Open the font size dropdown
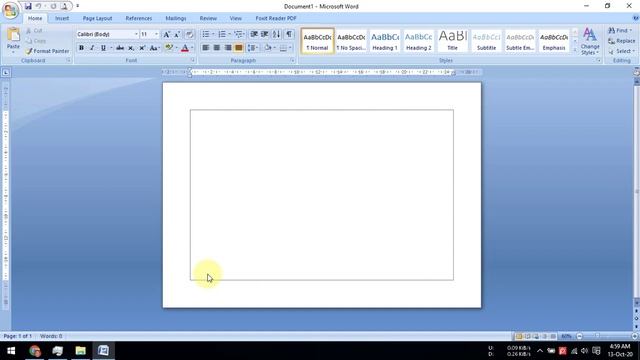The width and height of the screenshot is (640, 360). (x=156, y=34)
